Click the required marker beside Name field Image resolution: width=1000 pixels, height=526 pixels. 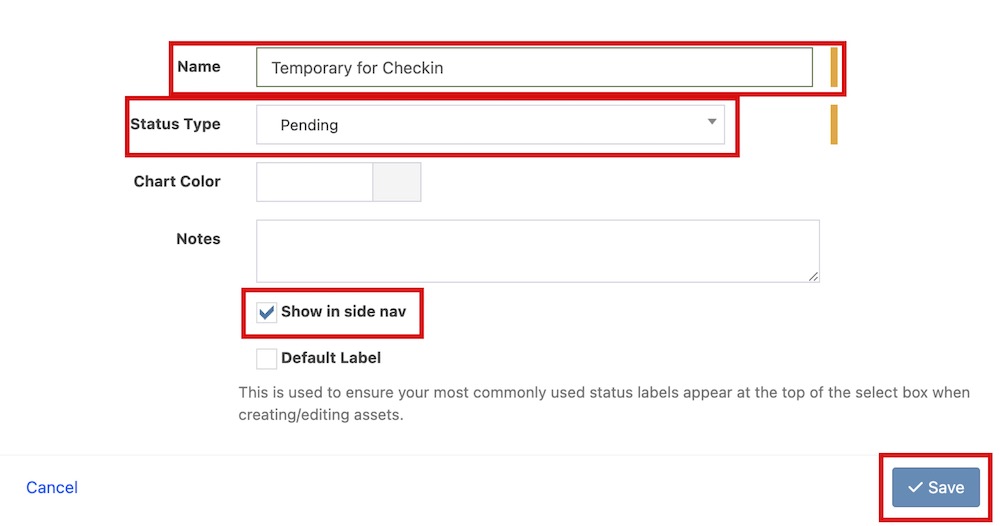(x=834, y=67)
